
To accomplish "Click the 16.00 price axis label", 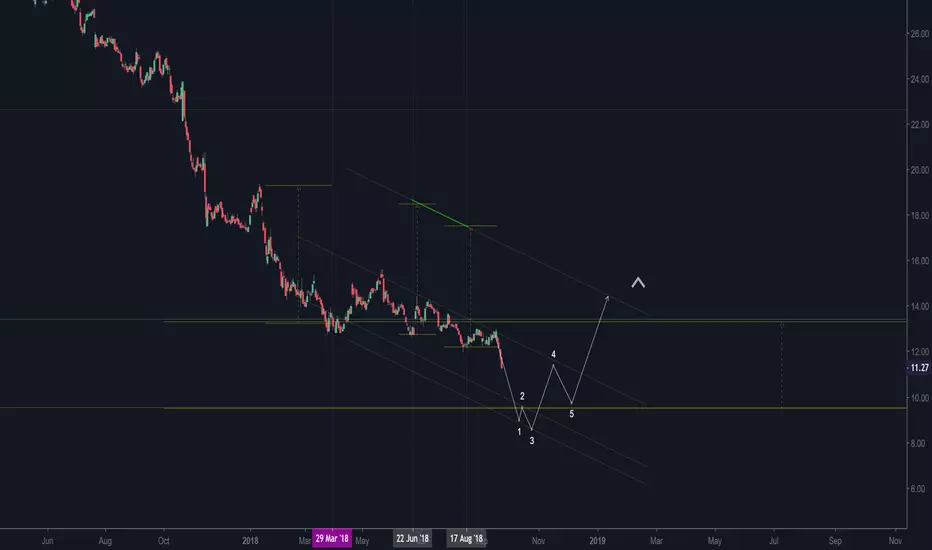I will click(919, 260).
